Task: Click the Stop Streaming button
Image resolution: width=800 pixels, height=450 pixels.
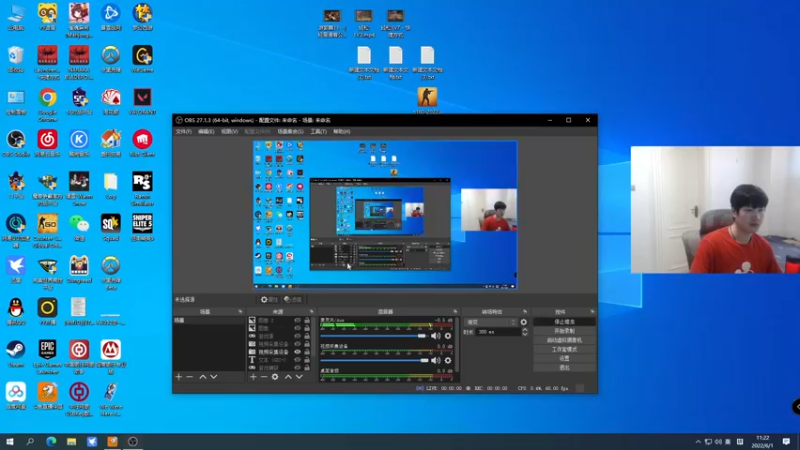Action: point(564,322)
